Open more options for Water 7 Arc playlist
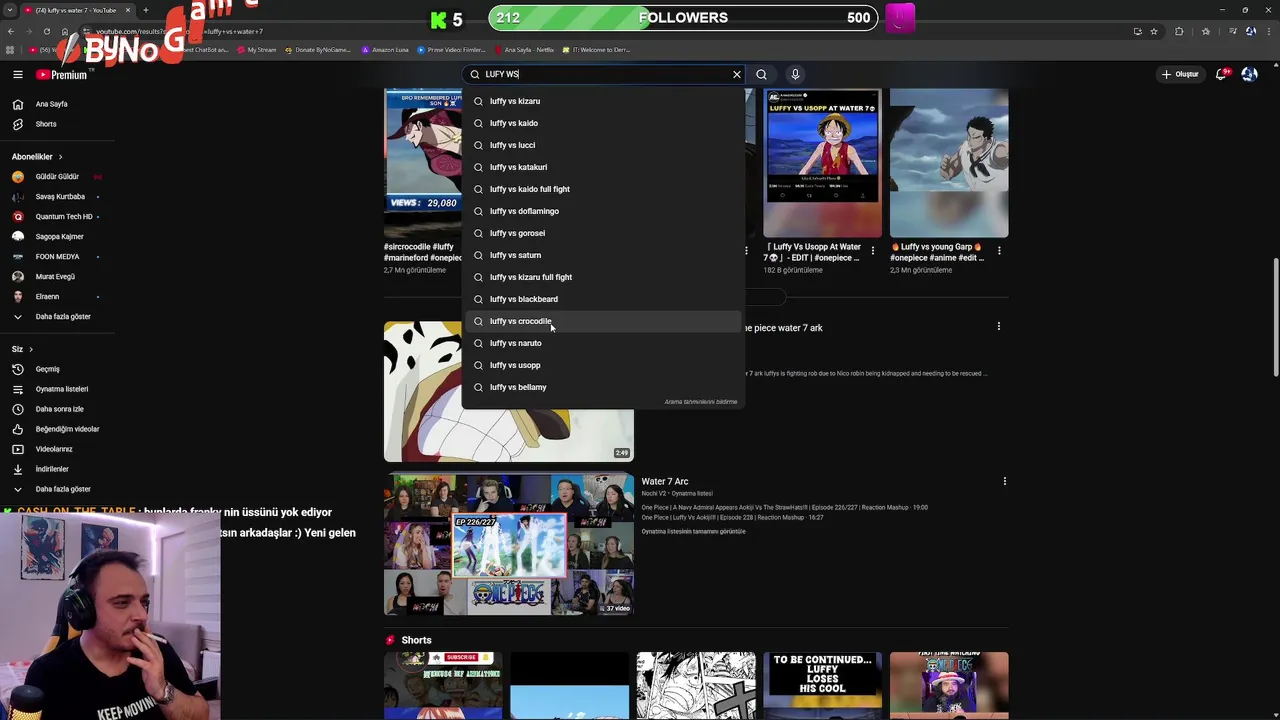This screenshot has width=1280, height=720. 1004,482
